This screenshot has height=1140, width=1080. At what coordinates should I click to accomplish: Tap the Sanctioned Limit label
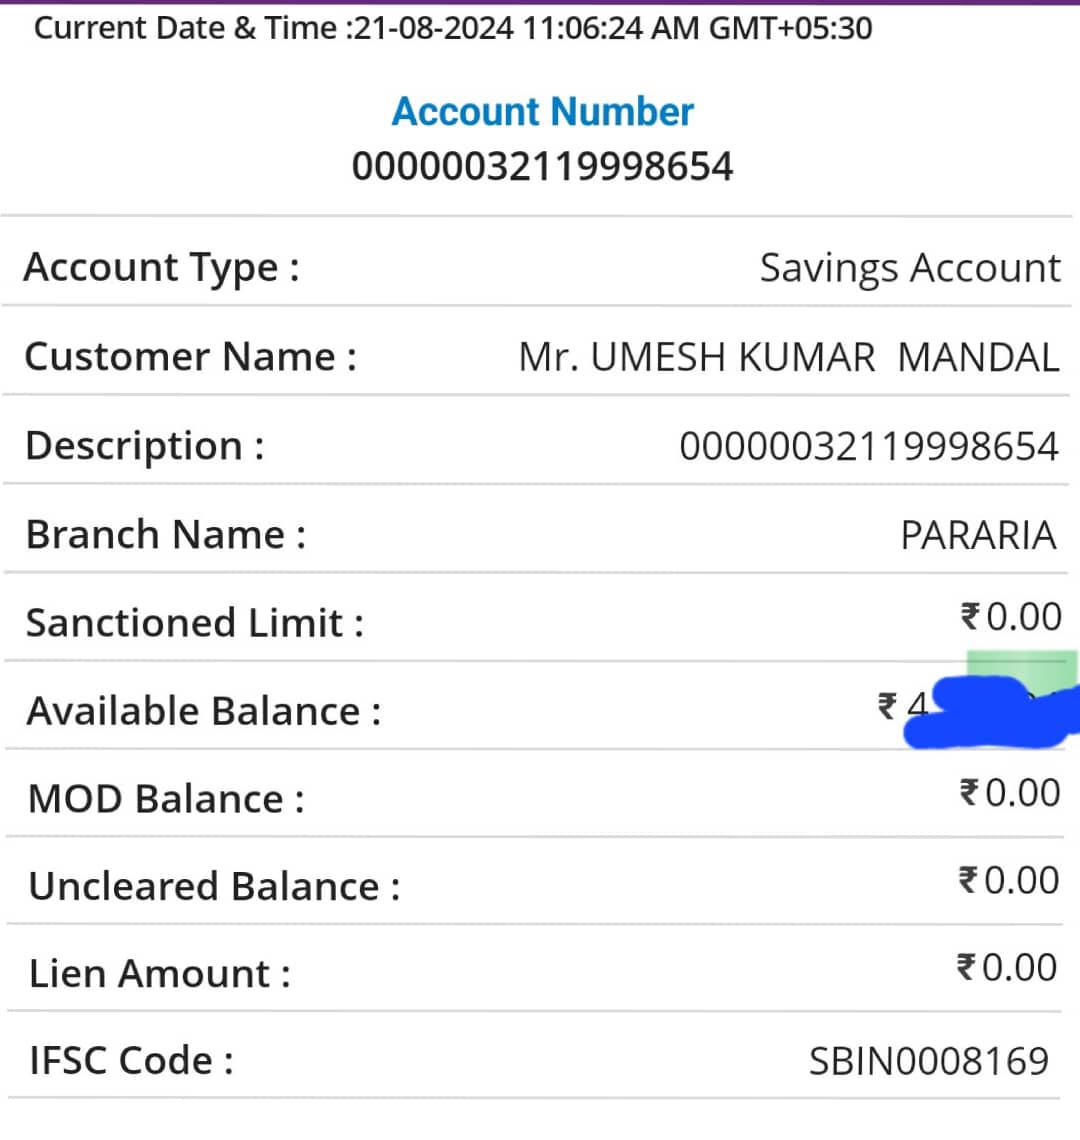195,623
